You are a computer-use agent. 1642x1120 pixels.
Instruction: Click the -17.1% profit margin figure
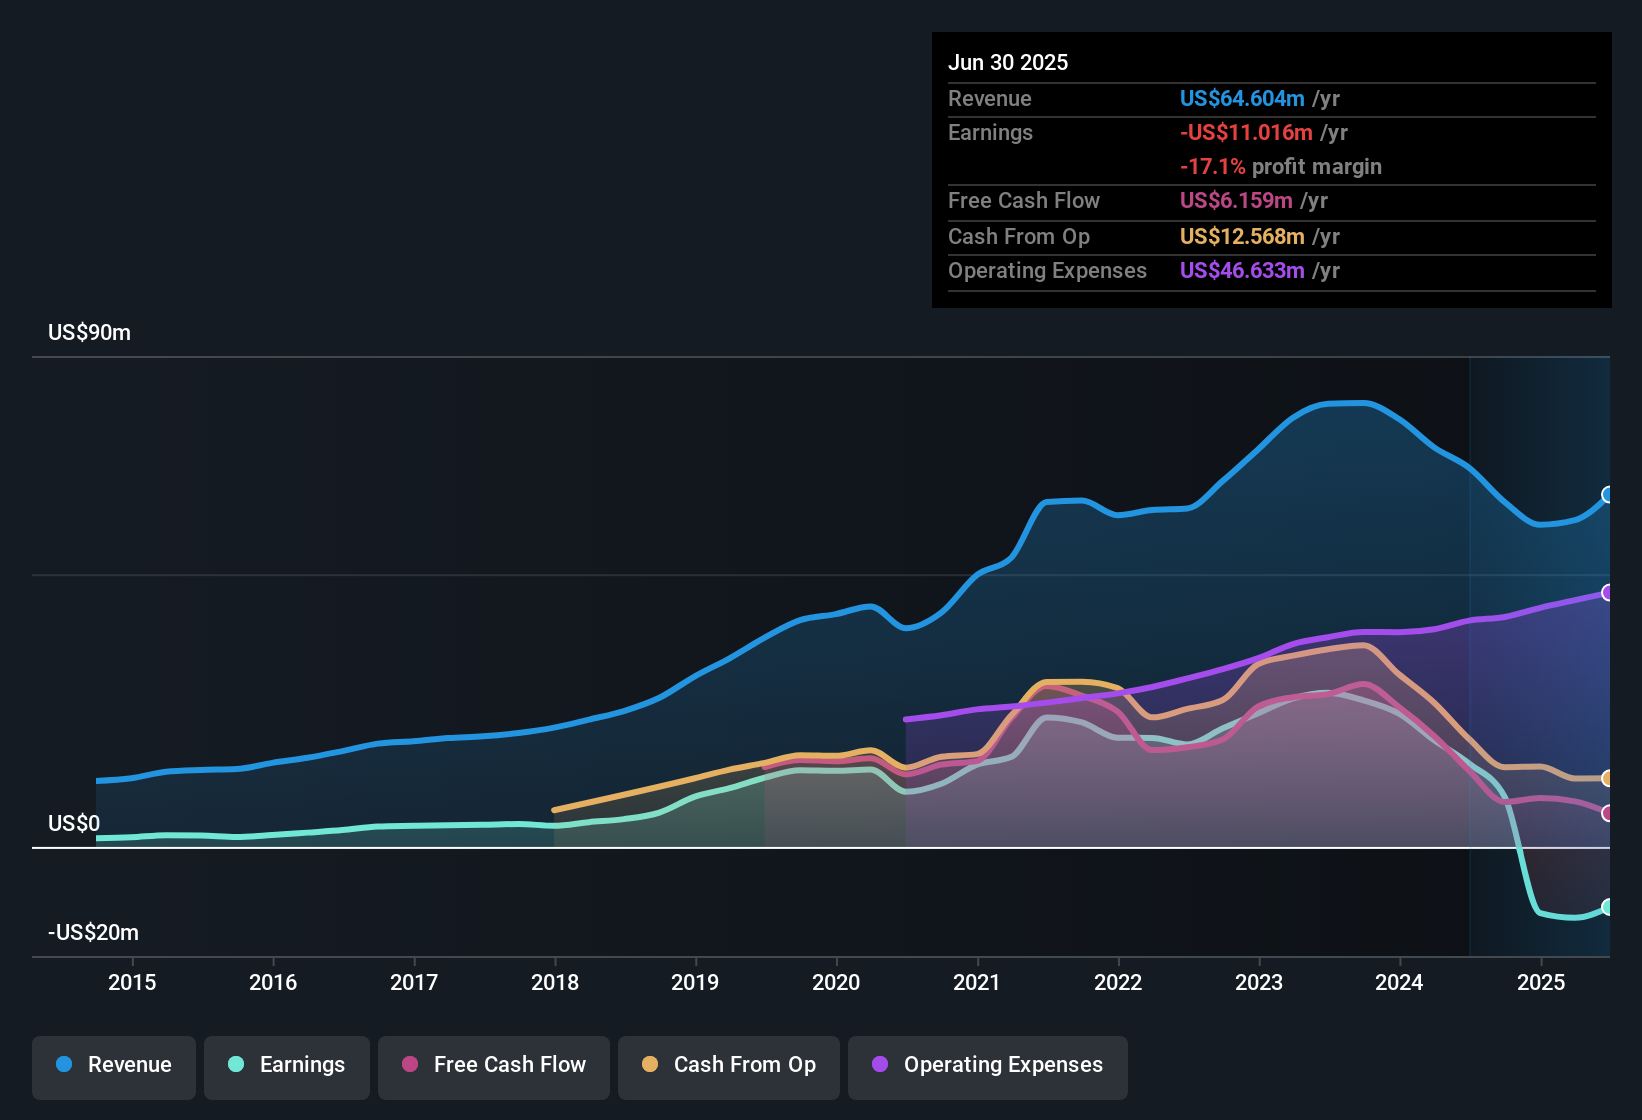click(x=1212, y=166)
